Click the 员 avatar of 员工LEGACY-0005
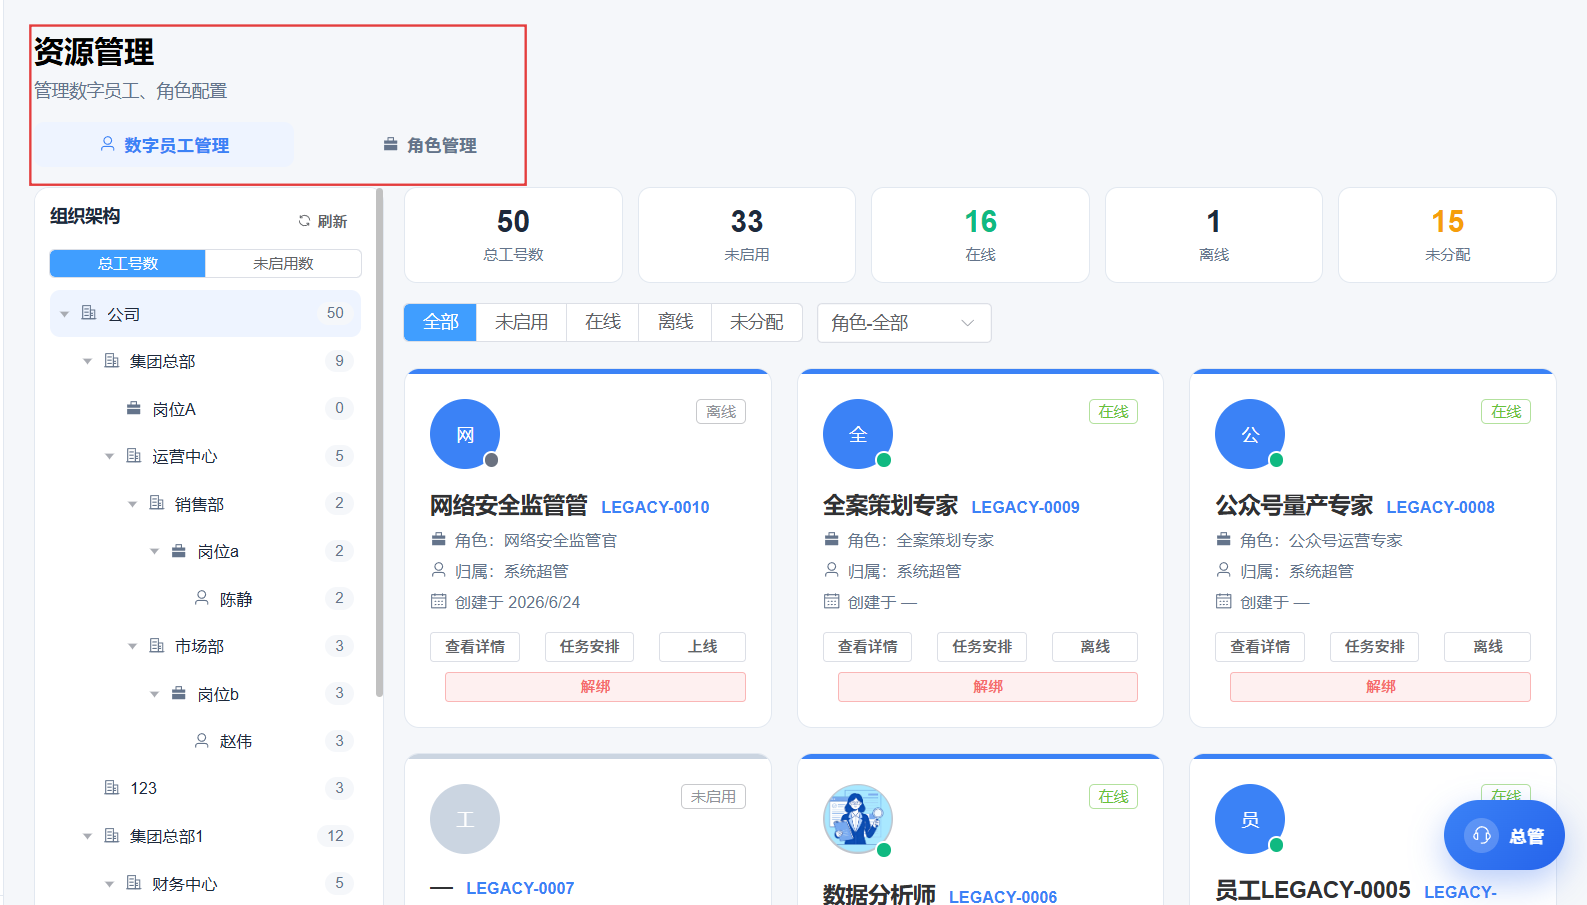 (x=1250, y=819)
